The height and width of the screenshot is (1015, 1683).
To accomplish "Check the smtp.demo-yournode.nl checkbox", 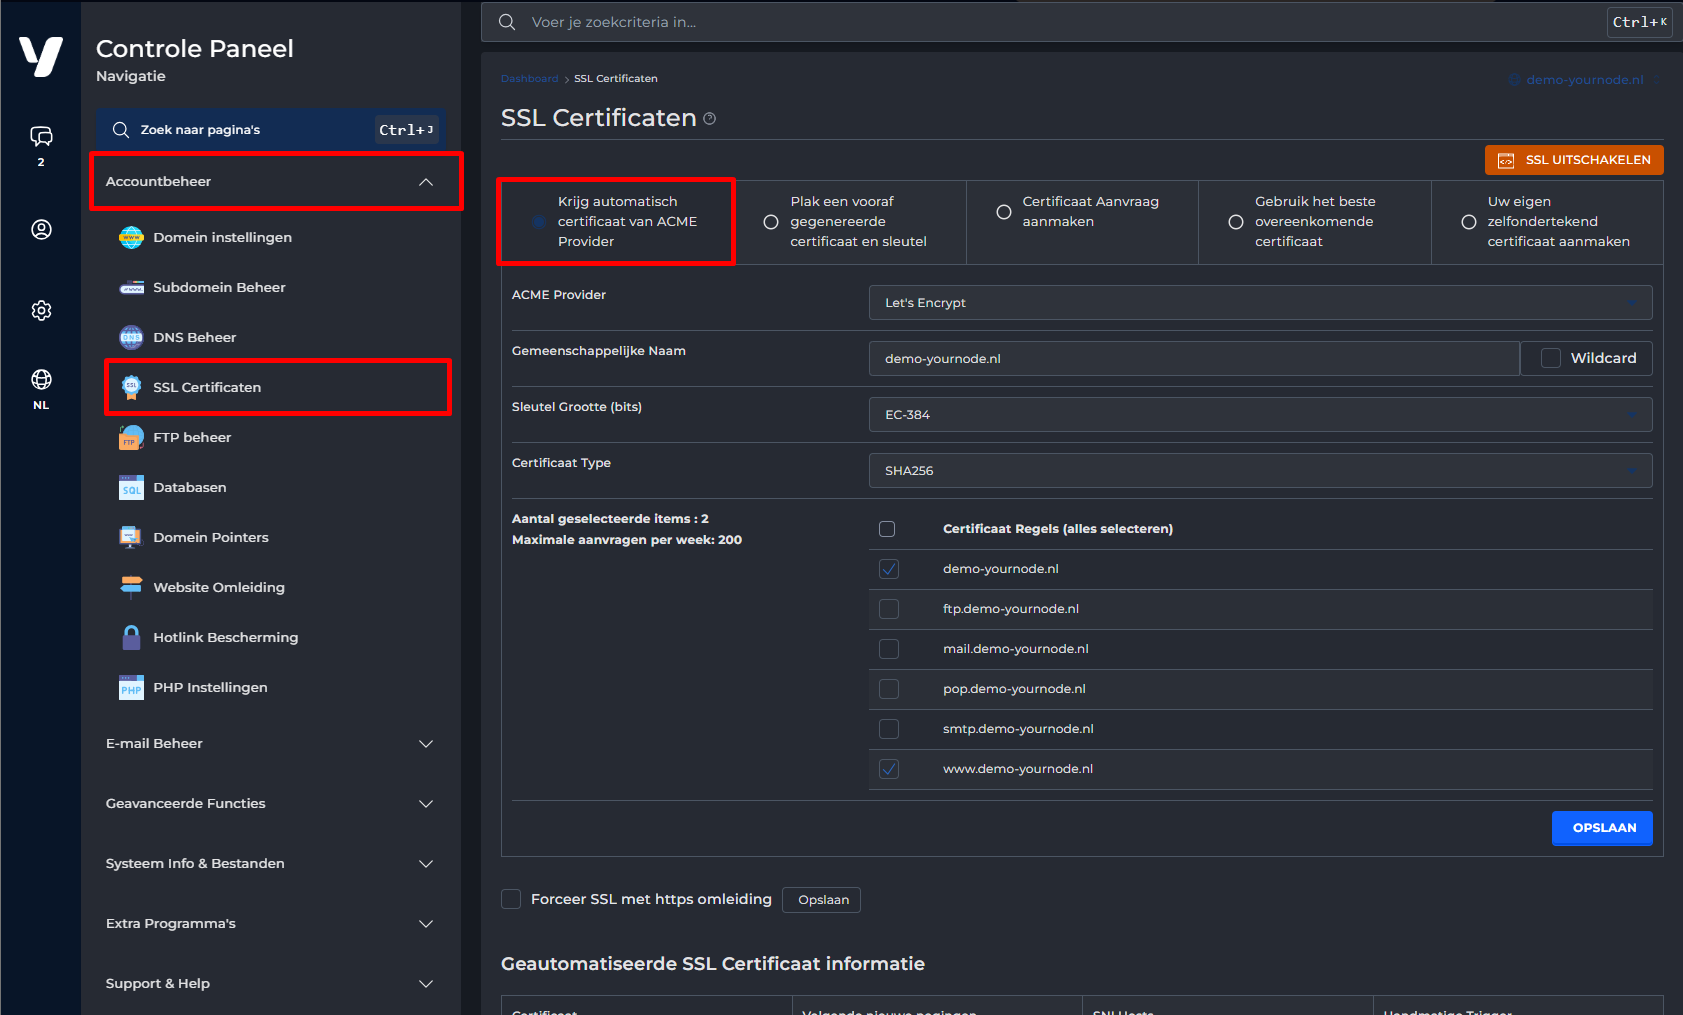I will 889,729.
